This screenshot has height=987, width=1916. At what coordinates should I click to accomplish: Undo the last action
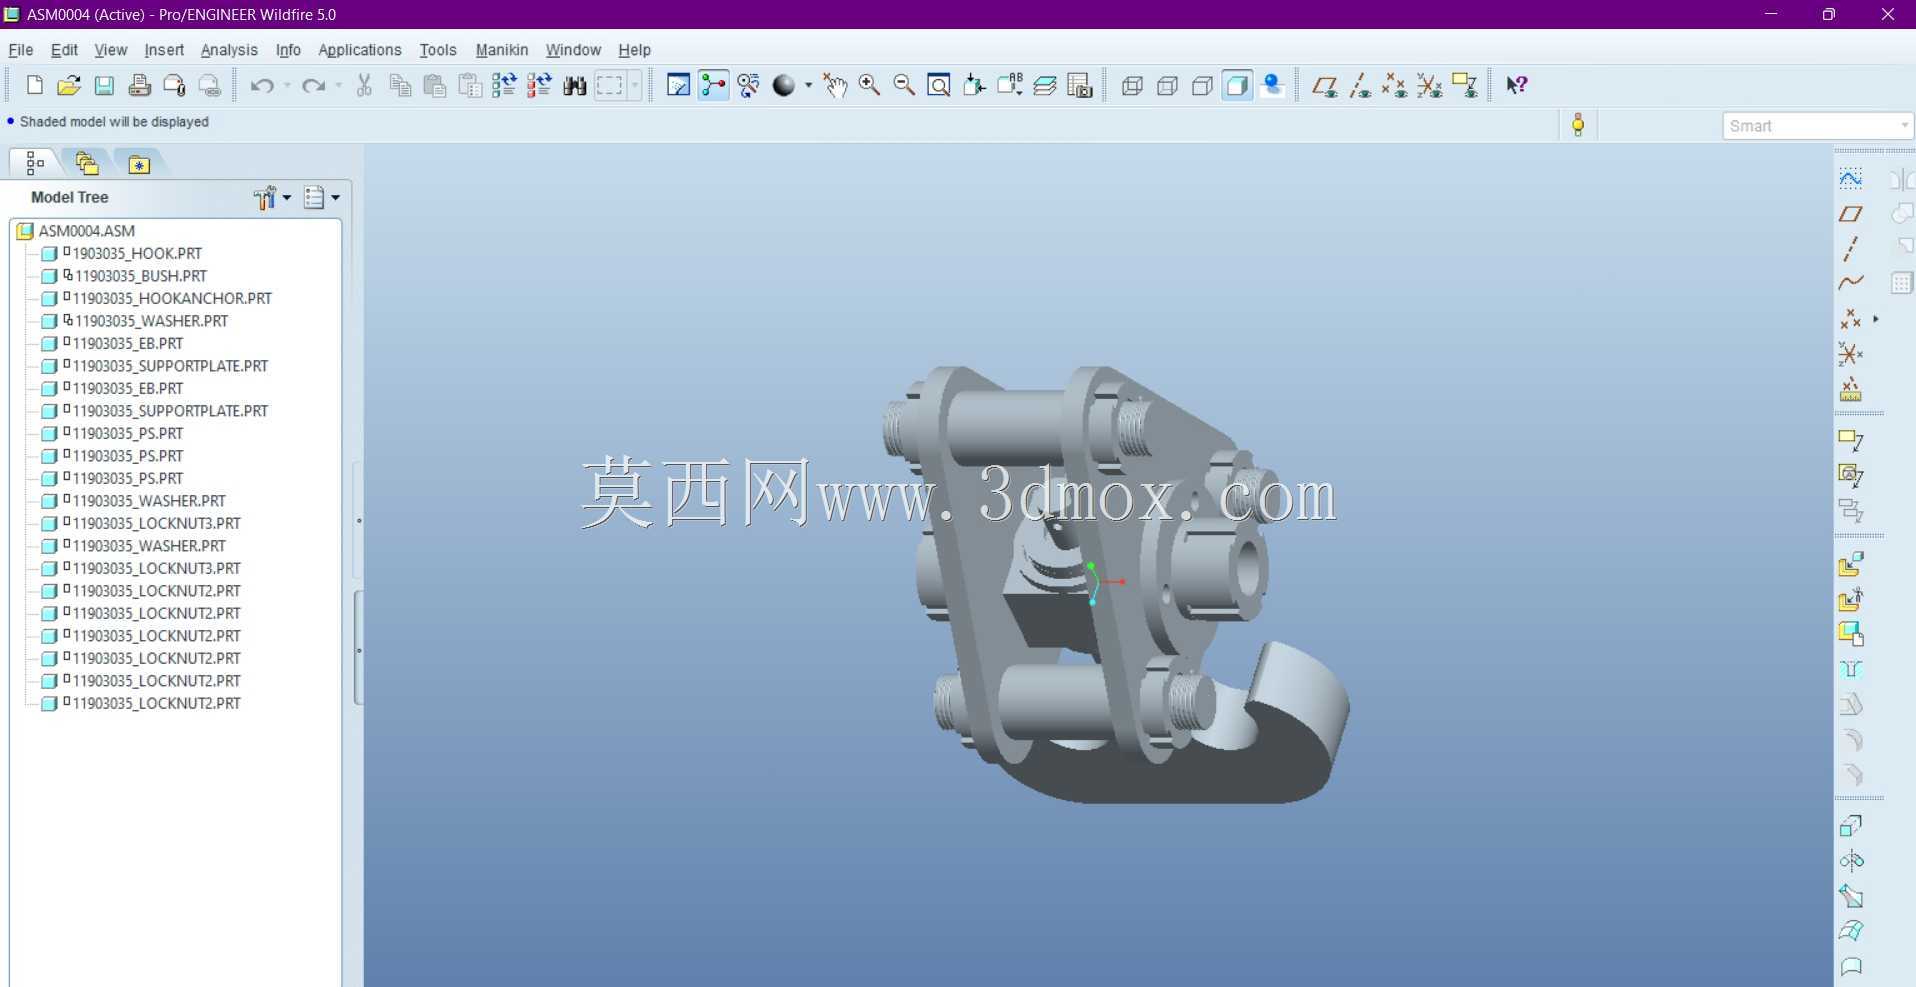(262, 86)
